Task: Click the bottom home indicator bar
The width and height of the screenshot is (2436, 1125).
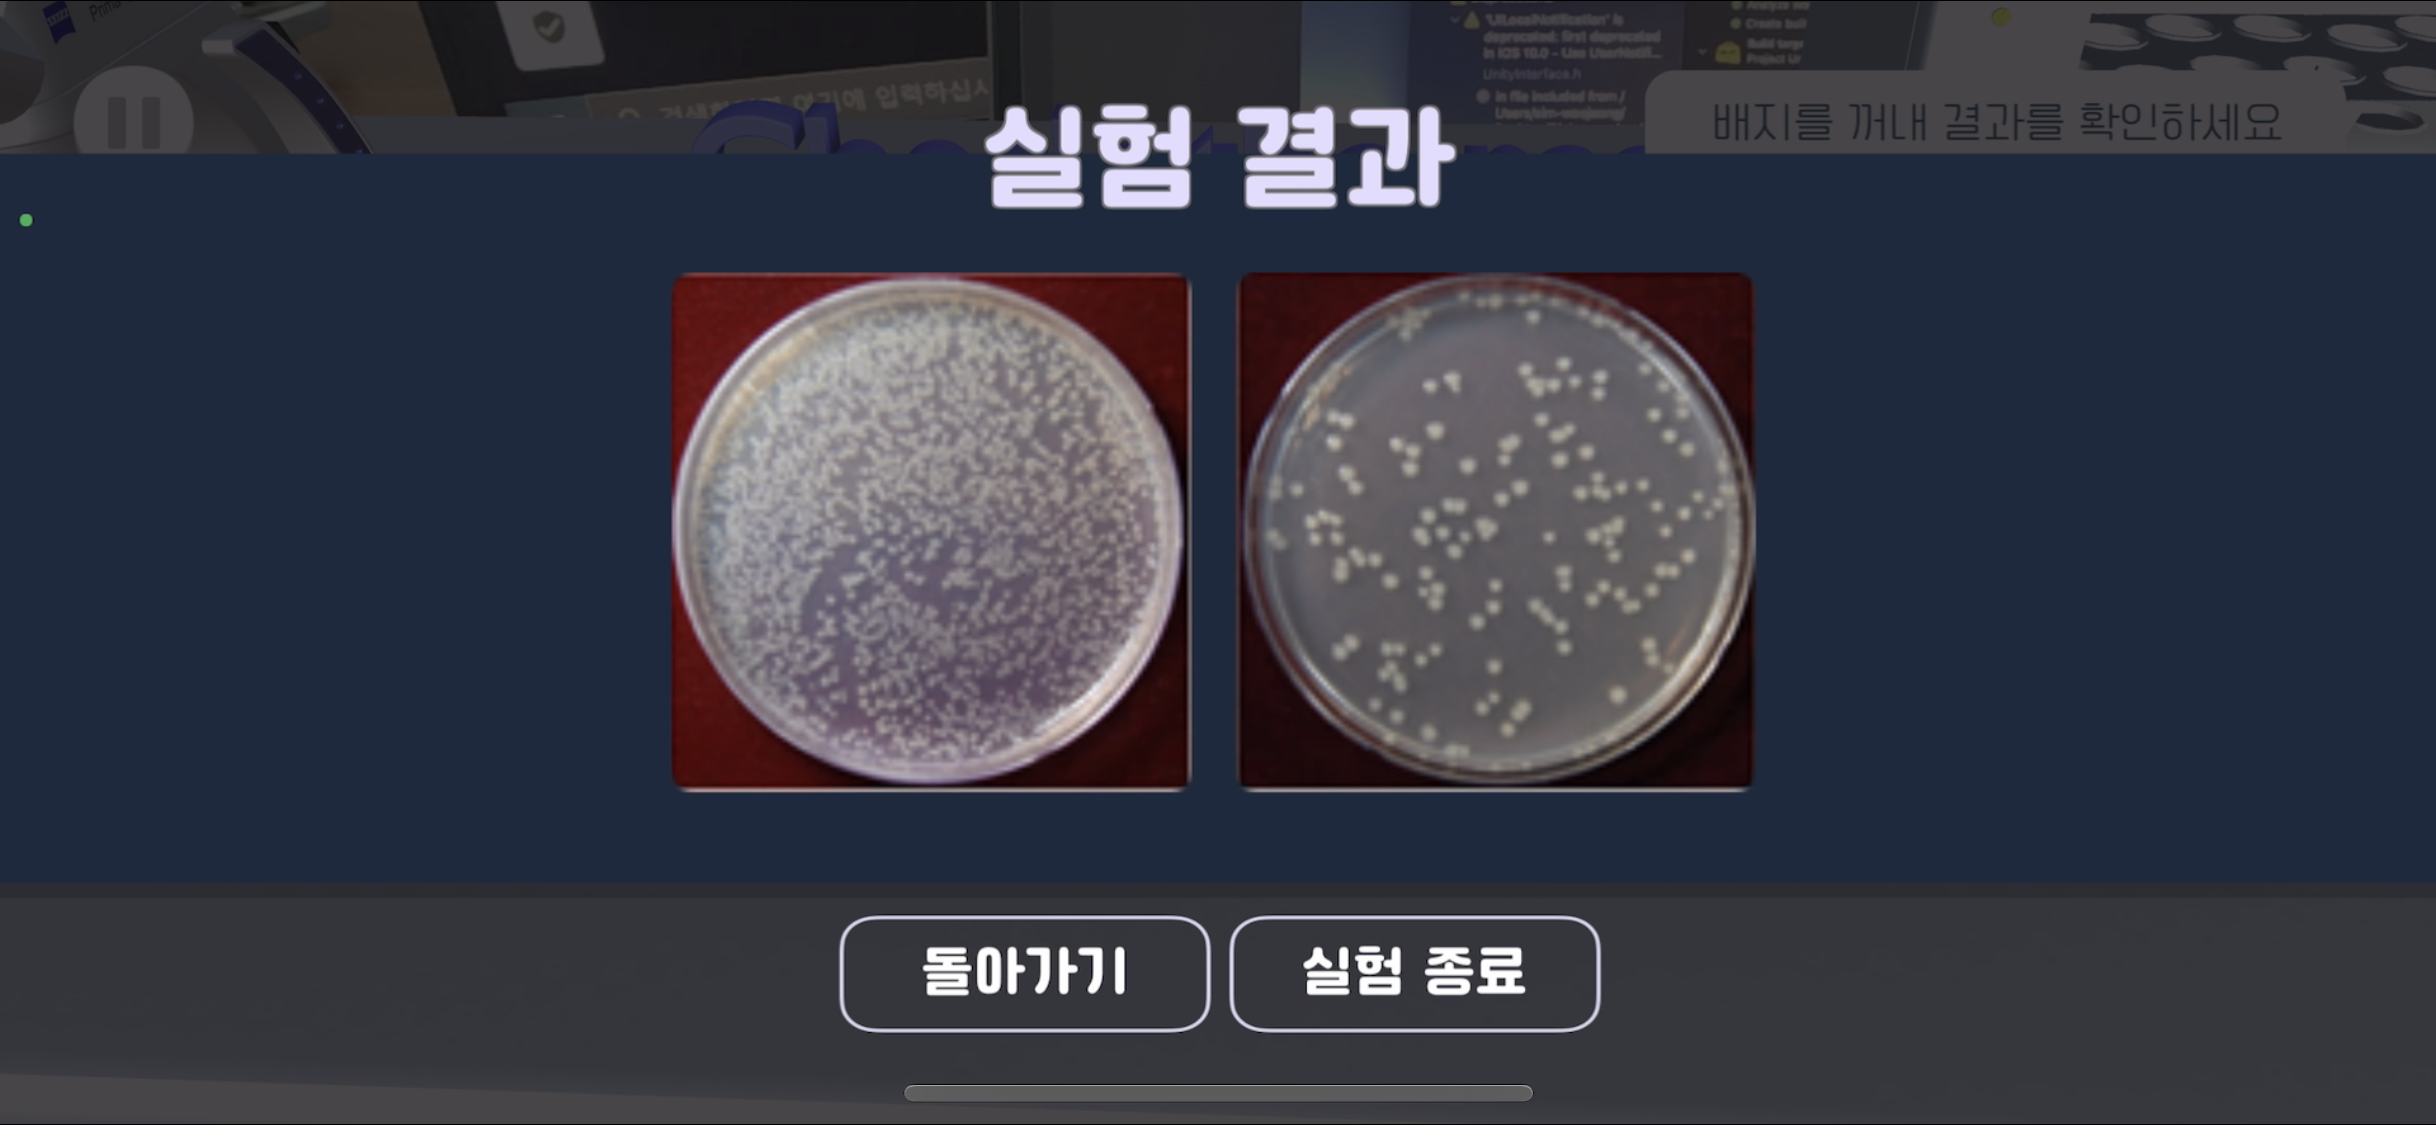Action: (1218, 1093)
